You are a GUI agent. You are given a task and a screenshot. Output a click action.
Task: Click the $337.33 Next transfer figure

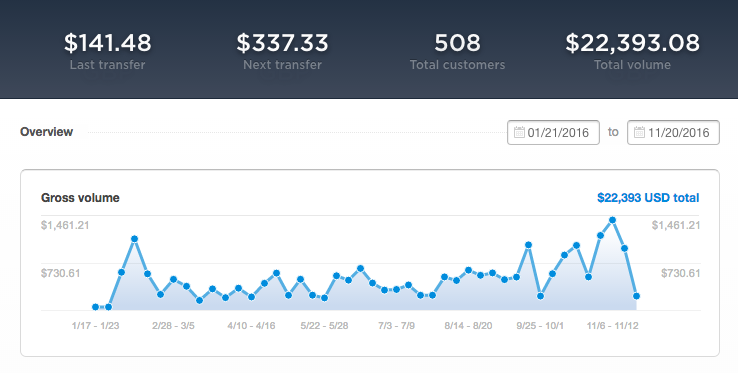tap(282, 42)
